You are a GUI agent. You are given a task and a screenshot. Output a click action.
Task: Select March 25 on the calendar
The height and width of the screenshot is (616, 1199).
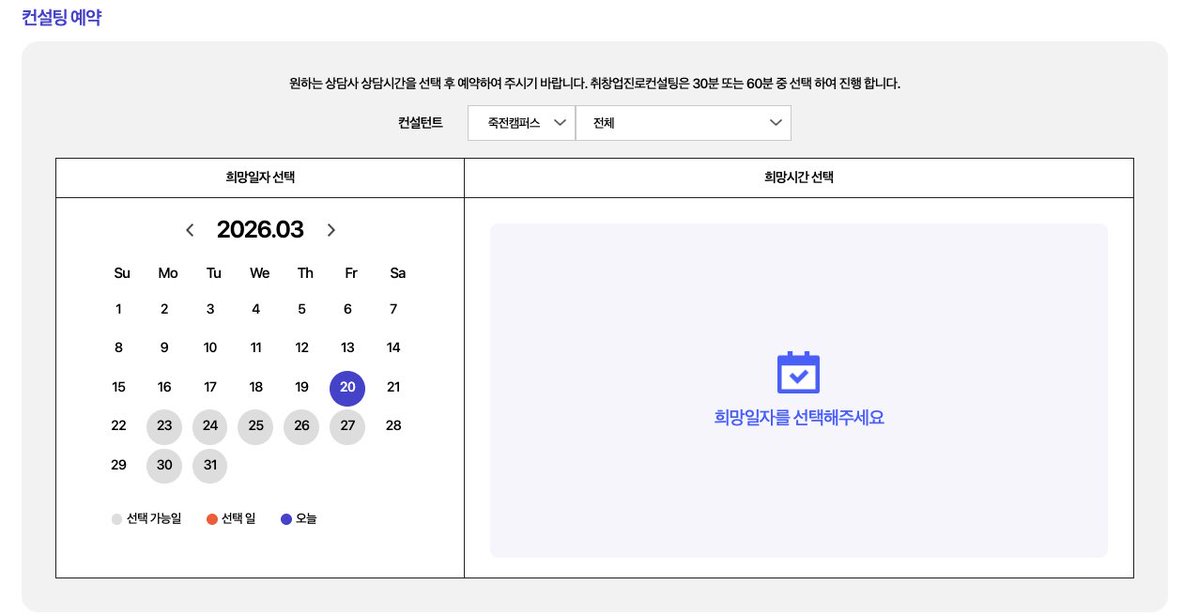tap(256, 426)
